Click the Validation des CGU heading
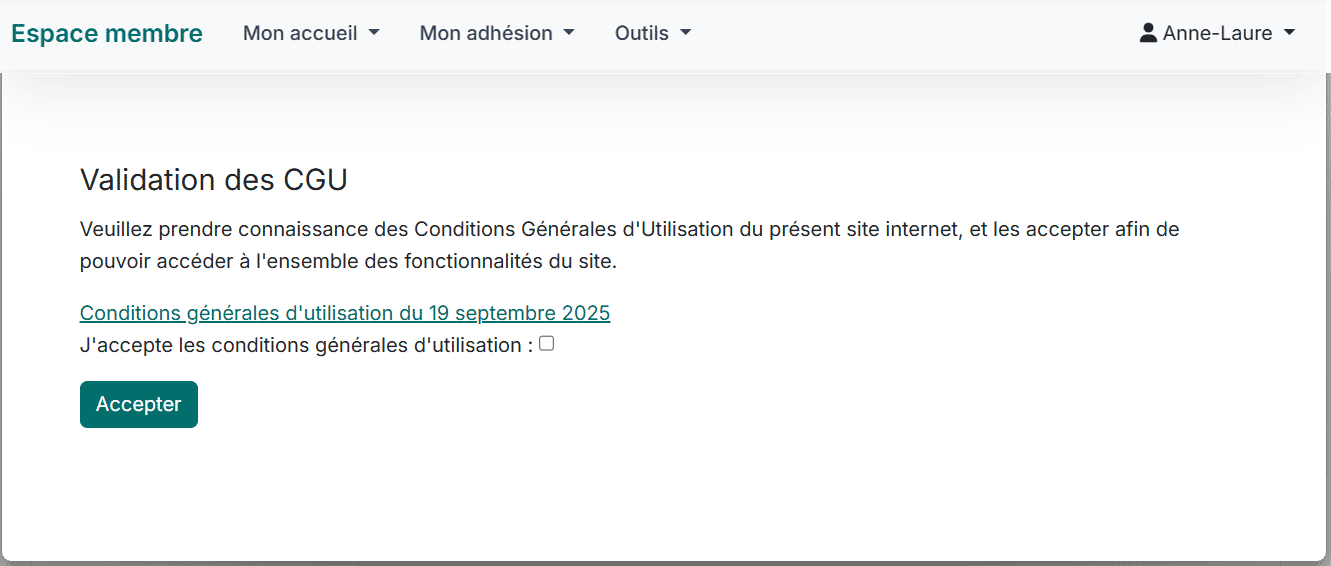Viewport: 1331px width, 566px height. coord(213,180)
